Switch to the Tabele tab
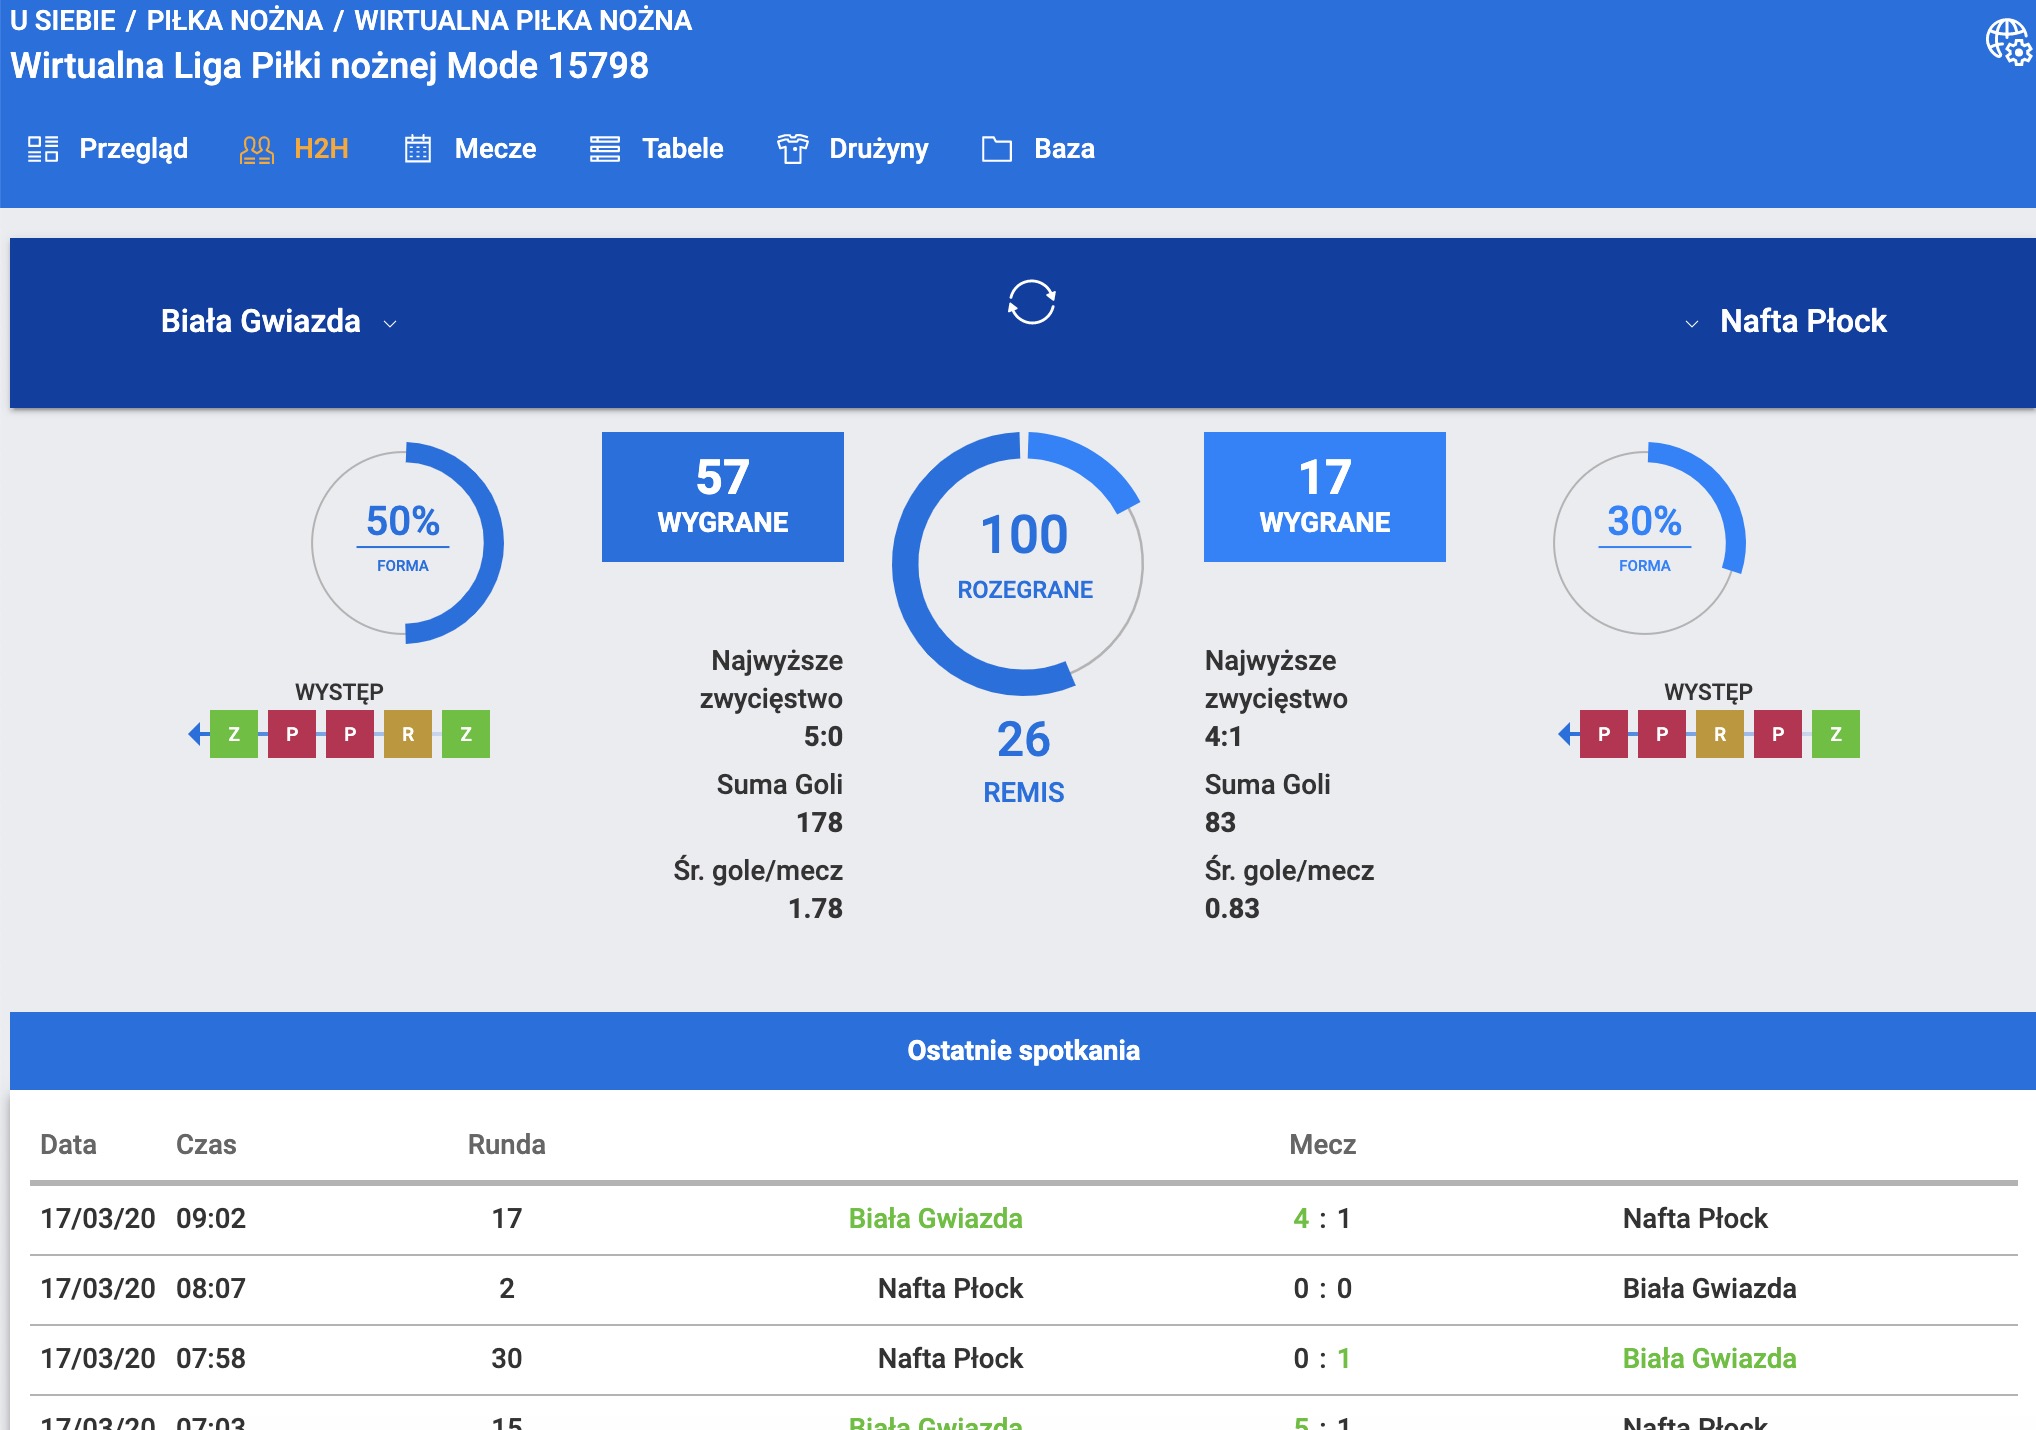 coord(682,149)
